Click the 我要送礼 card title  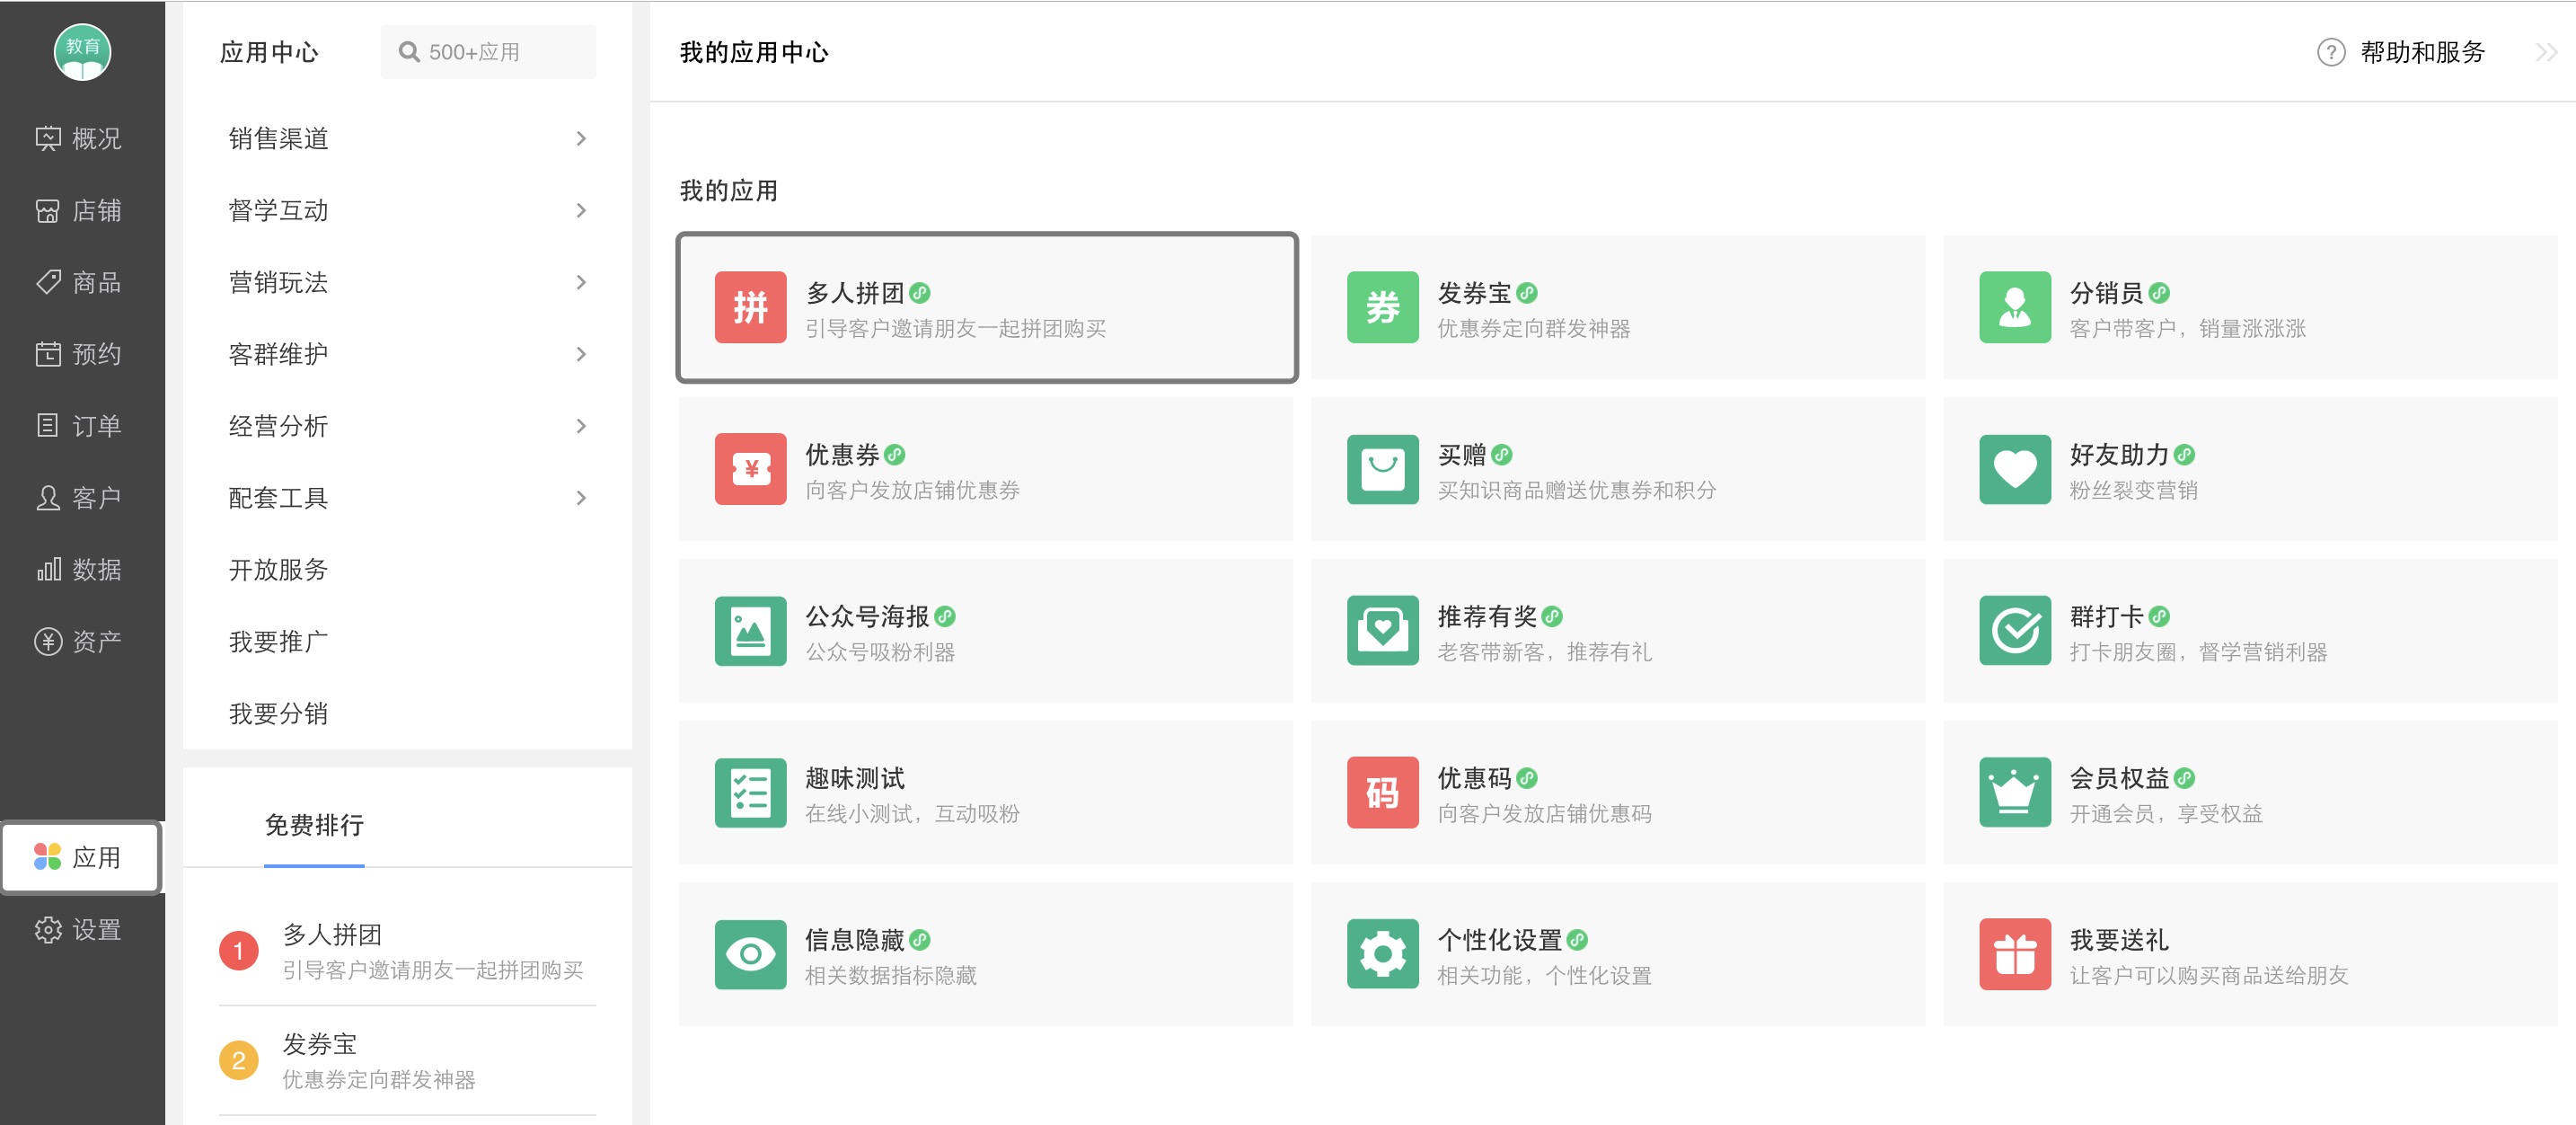tap(2119, 940)
